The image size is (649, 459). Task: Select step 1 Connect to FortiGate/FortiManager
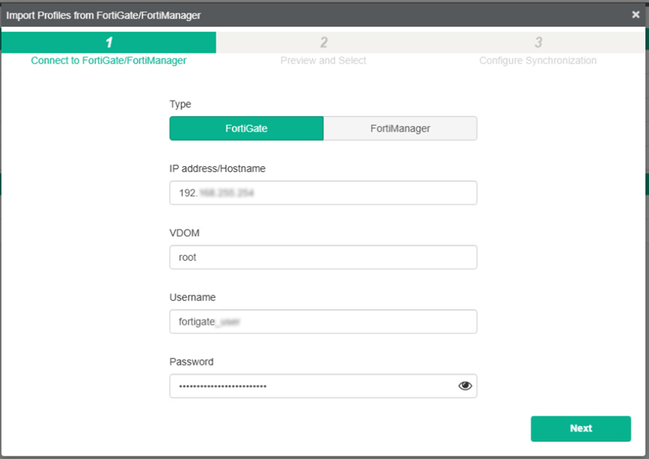(108, 49)
